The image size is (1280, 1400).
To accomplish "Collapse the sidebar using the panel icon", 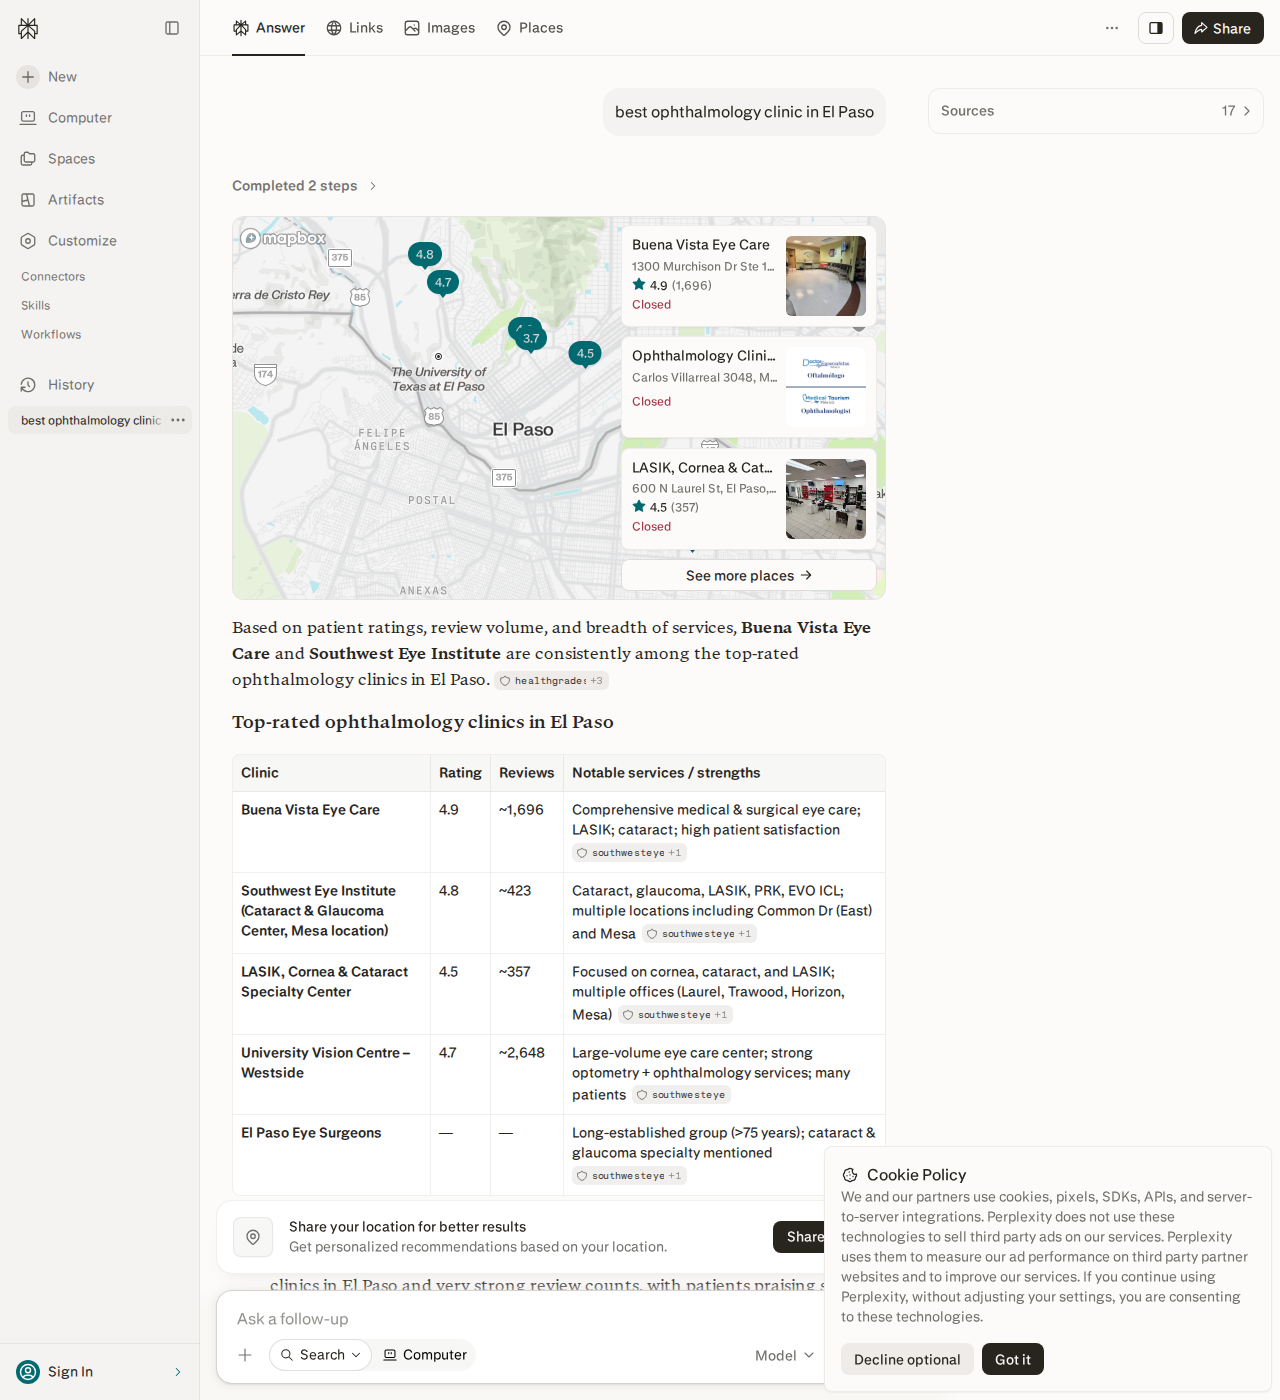I will [x=172, y=28].
